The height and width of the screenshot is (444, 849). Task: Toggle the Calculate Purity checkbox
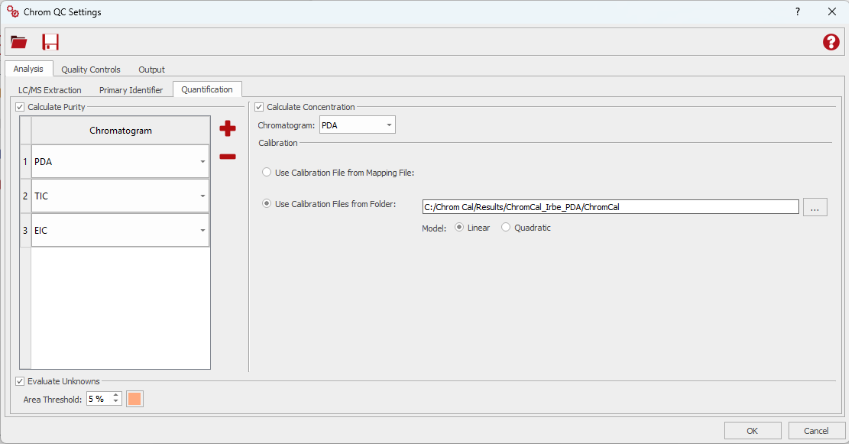pos(21,106)
